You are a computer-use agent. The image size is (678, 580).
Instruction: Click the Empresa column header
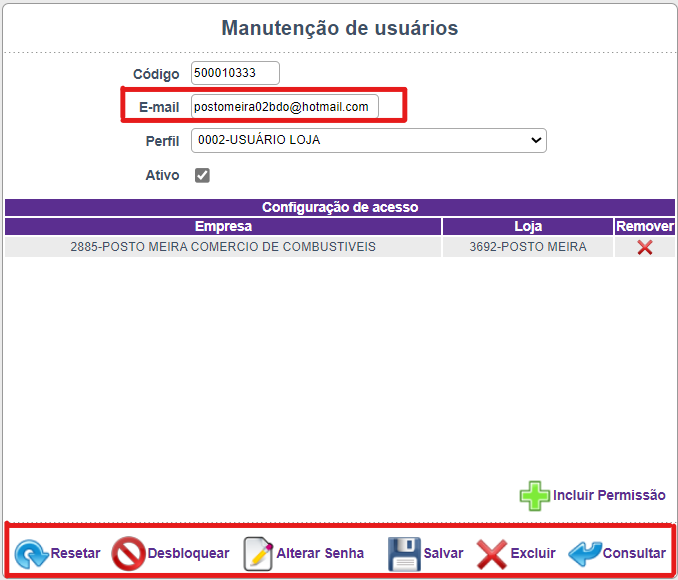[223, 226]
